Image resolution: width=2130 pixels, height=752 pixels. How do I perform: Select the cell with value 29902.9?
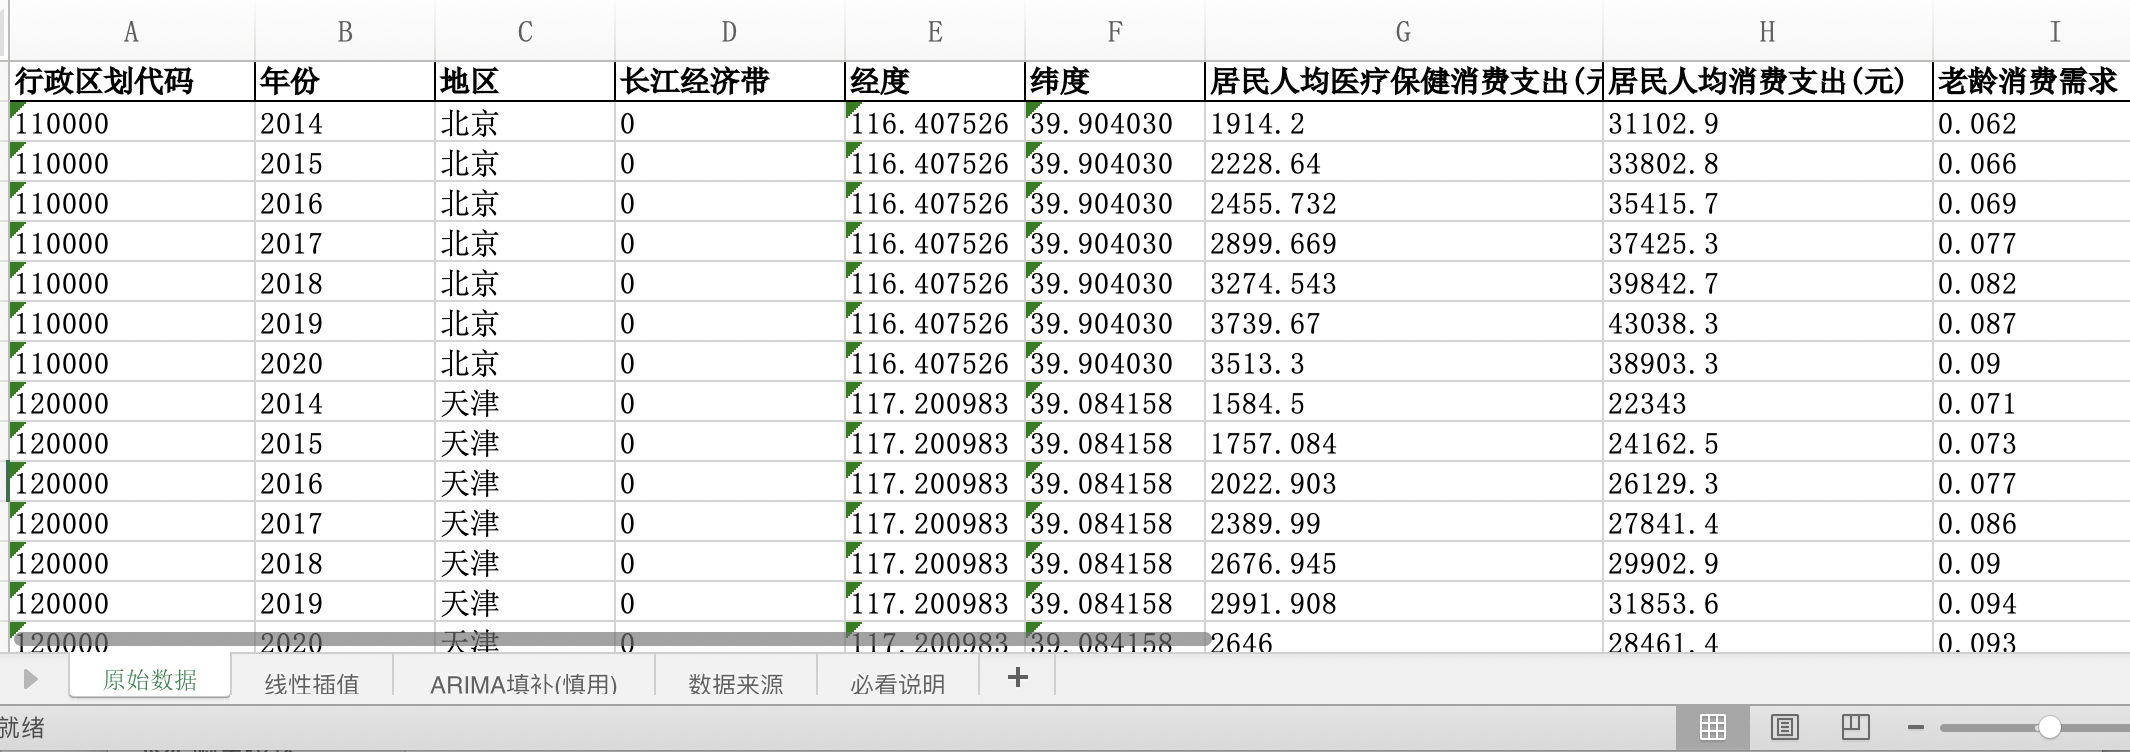pyautogui.click(x=1768, y=563)
